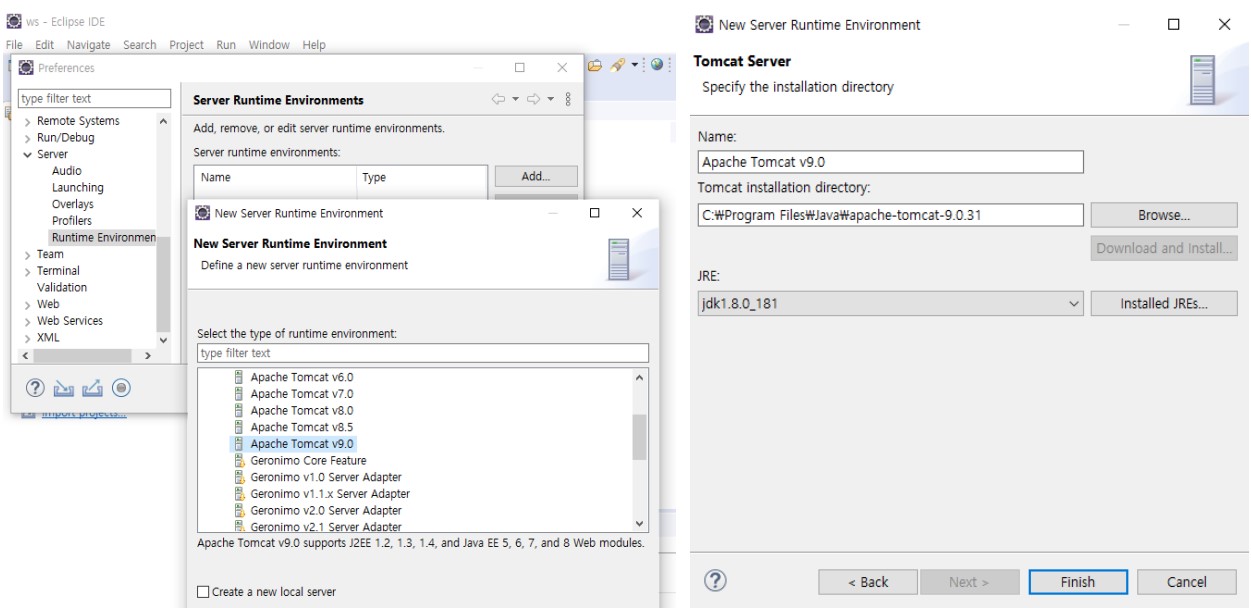Click the Apache Tomcat v8.5 server icon
The height and width of the screenshot is (608, 1251).
238,427
